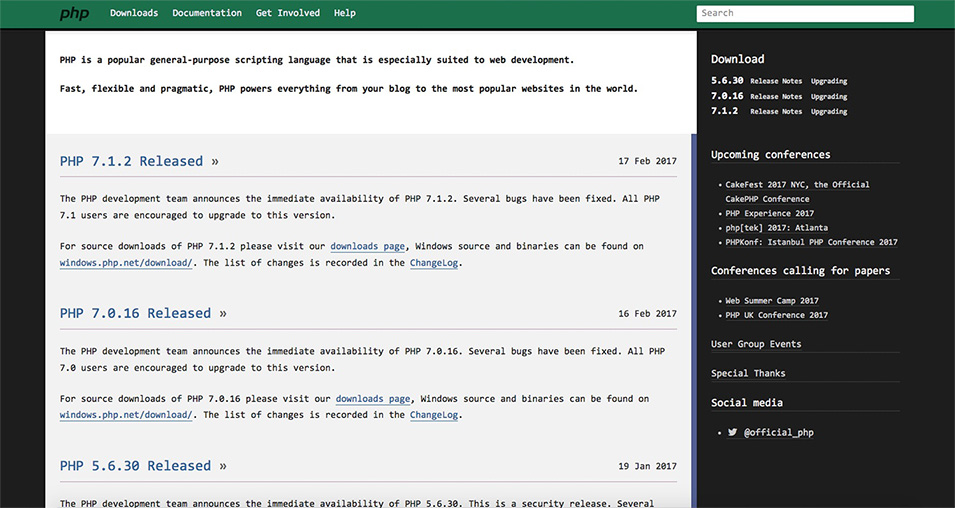Select version 7.1.2 in Download sidebar

click(x=724, y=111)
